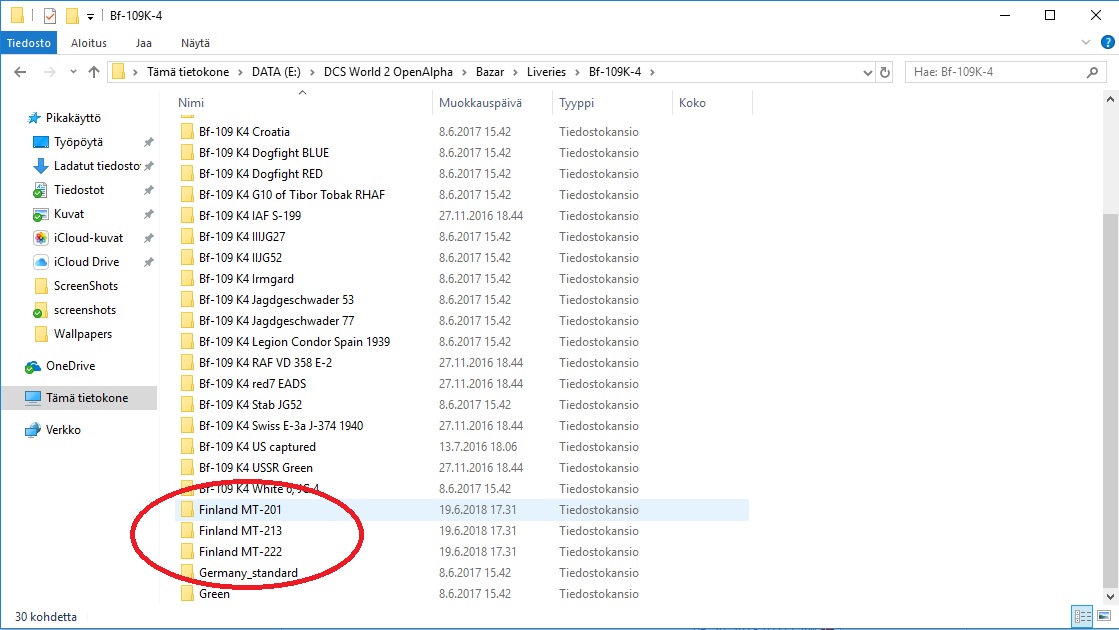Click the Properties quick access icon
The width and height of the screenshot is (1119, 630).
click(49, 16)
